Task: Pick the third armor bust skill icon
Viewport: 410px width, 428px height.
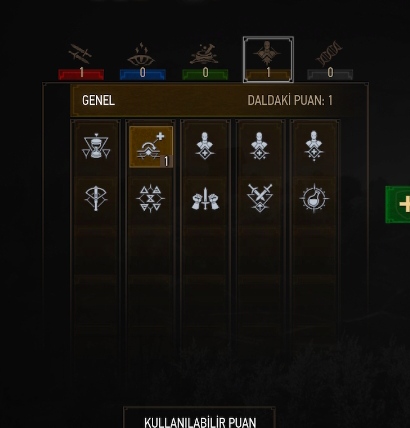Action: (314, 146)
